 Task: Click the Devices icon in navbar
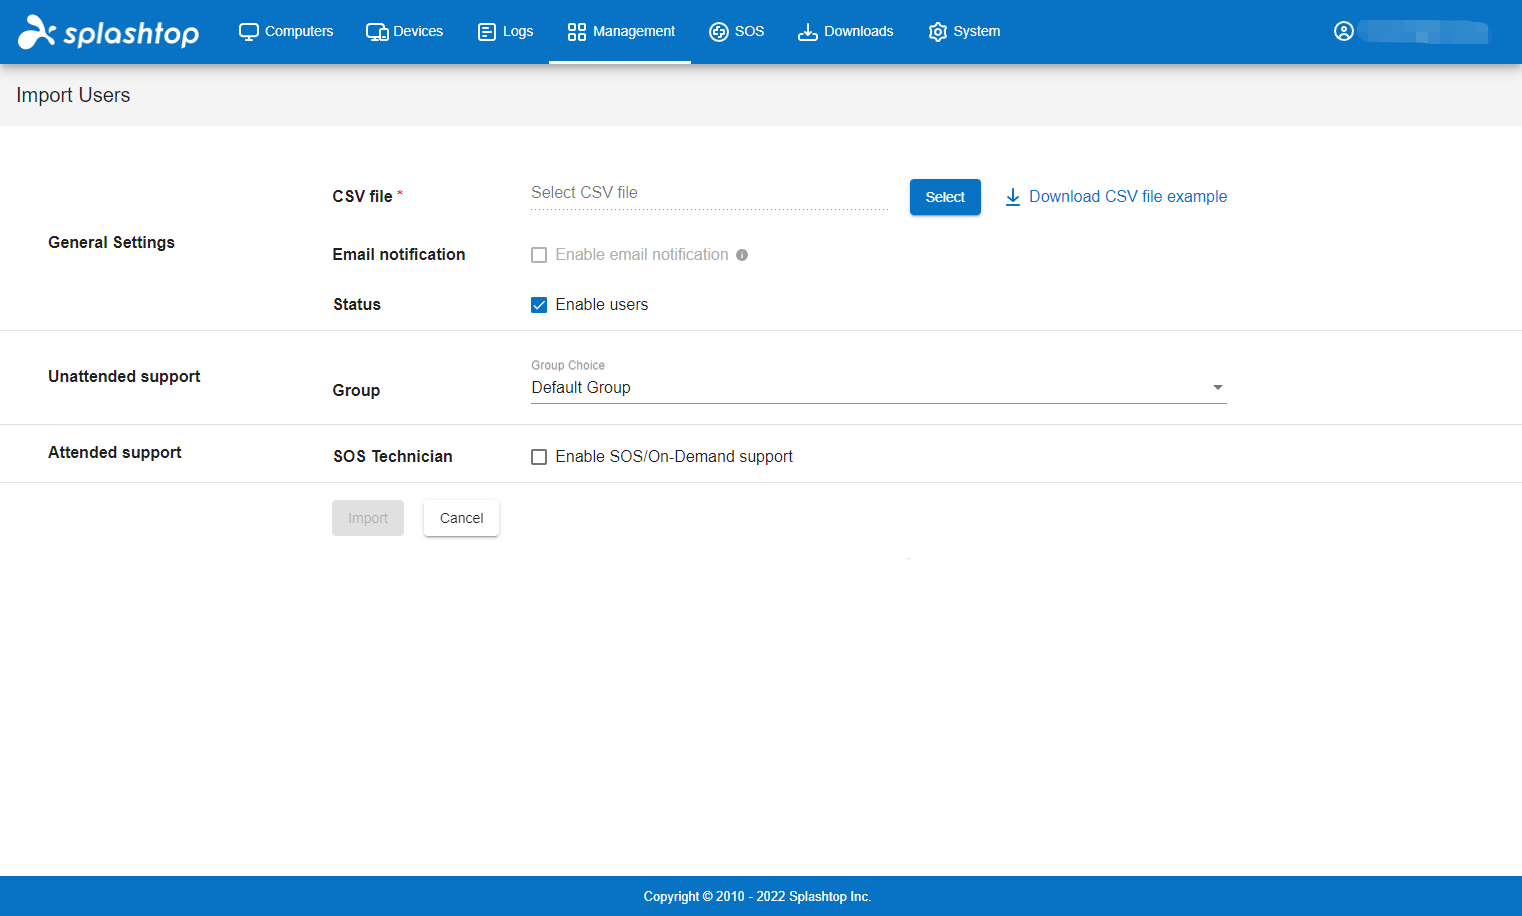[377, 32]
